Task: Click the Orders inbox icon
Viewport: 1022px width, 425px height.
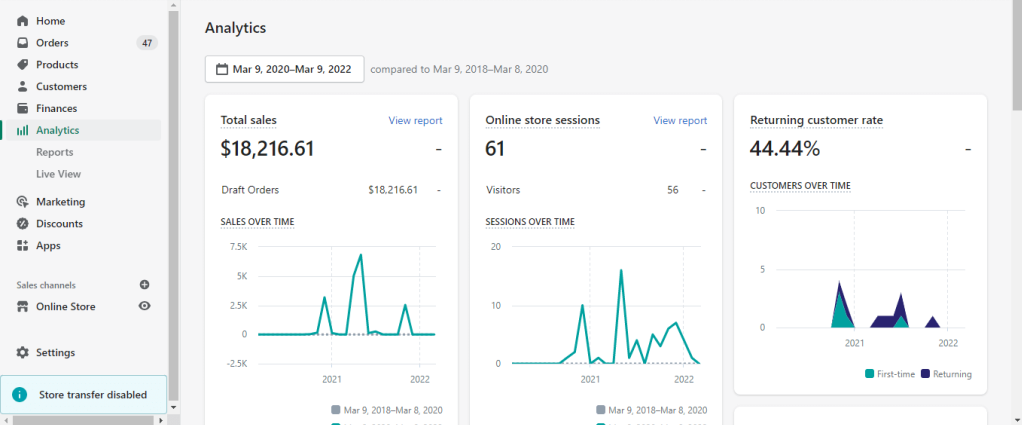Action: click(x=22, y=43)
